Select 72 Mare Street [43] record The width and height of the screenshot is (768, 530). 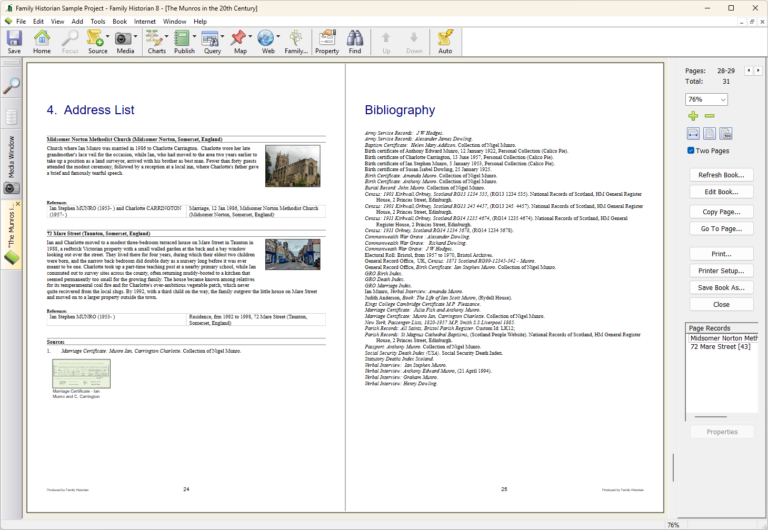[x=722, y=346]
